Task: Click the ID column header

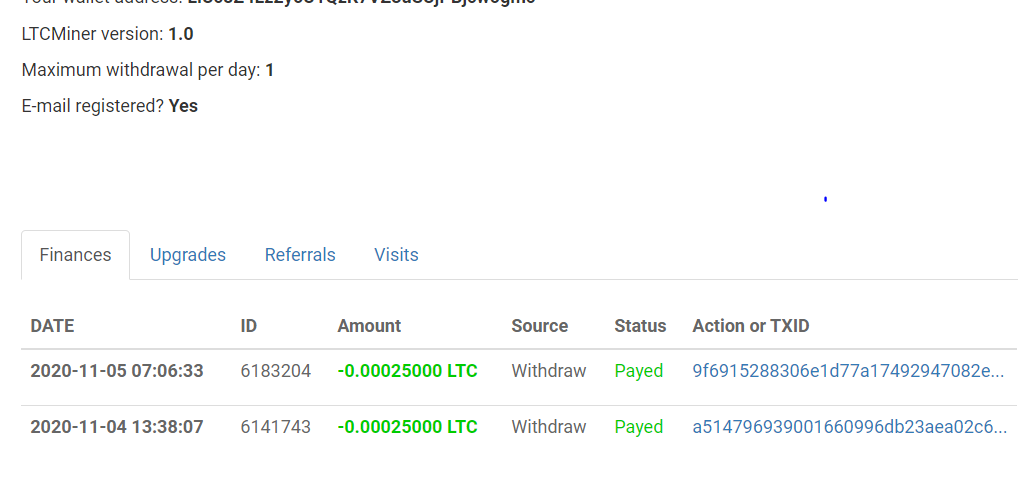Action: (x=249, y=326)
